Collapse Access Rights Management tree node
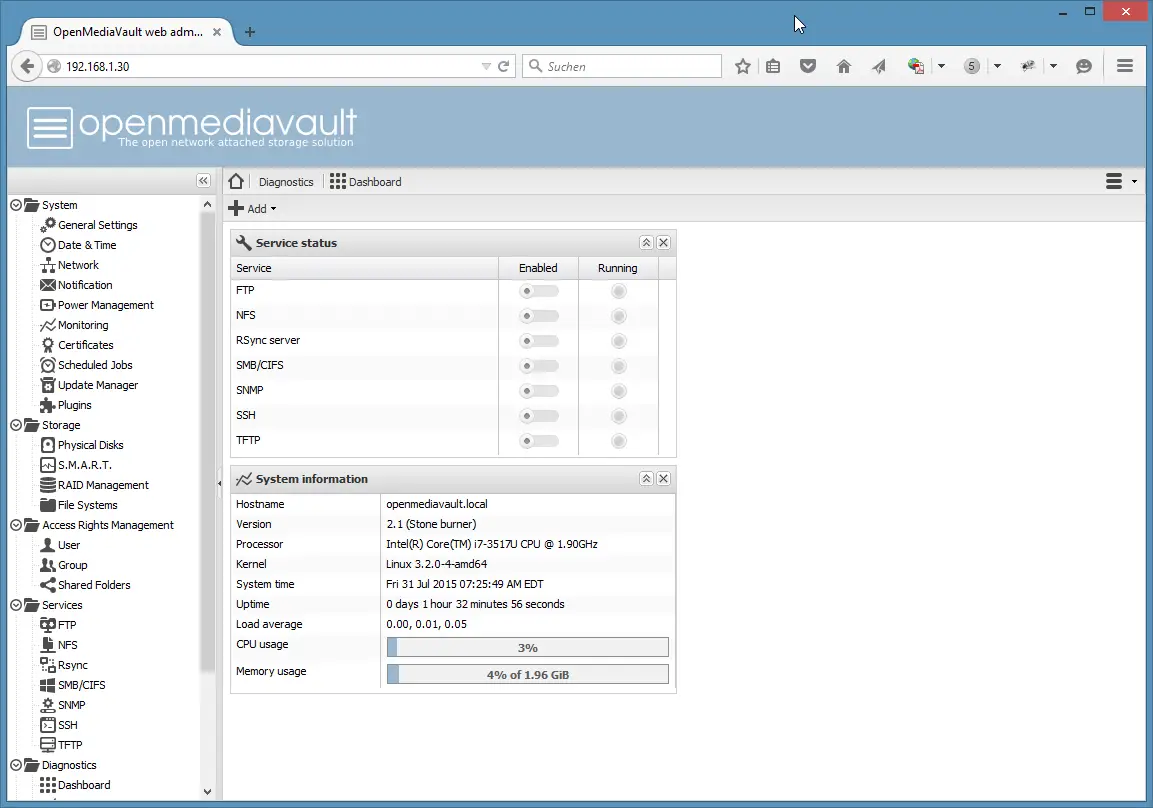Viewport: 1153px width, 808px height. click(x=16, y=525)
